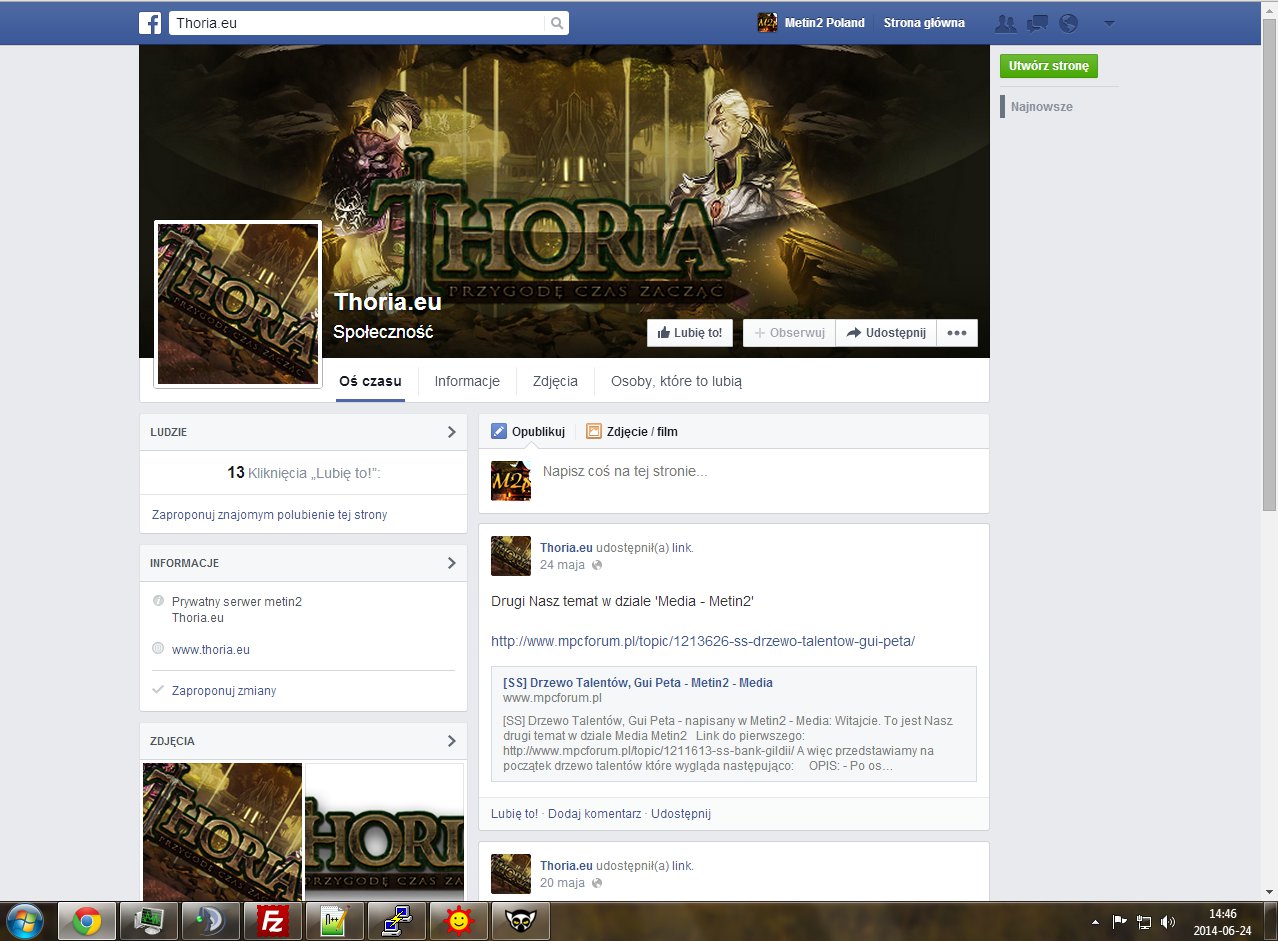Screen dimensions: 1278x941
Task: Click photo icon next to Zdjęcie / film
Action: [594, 431]
